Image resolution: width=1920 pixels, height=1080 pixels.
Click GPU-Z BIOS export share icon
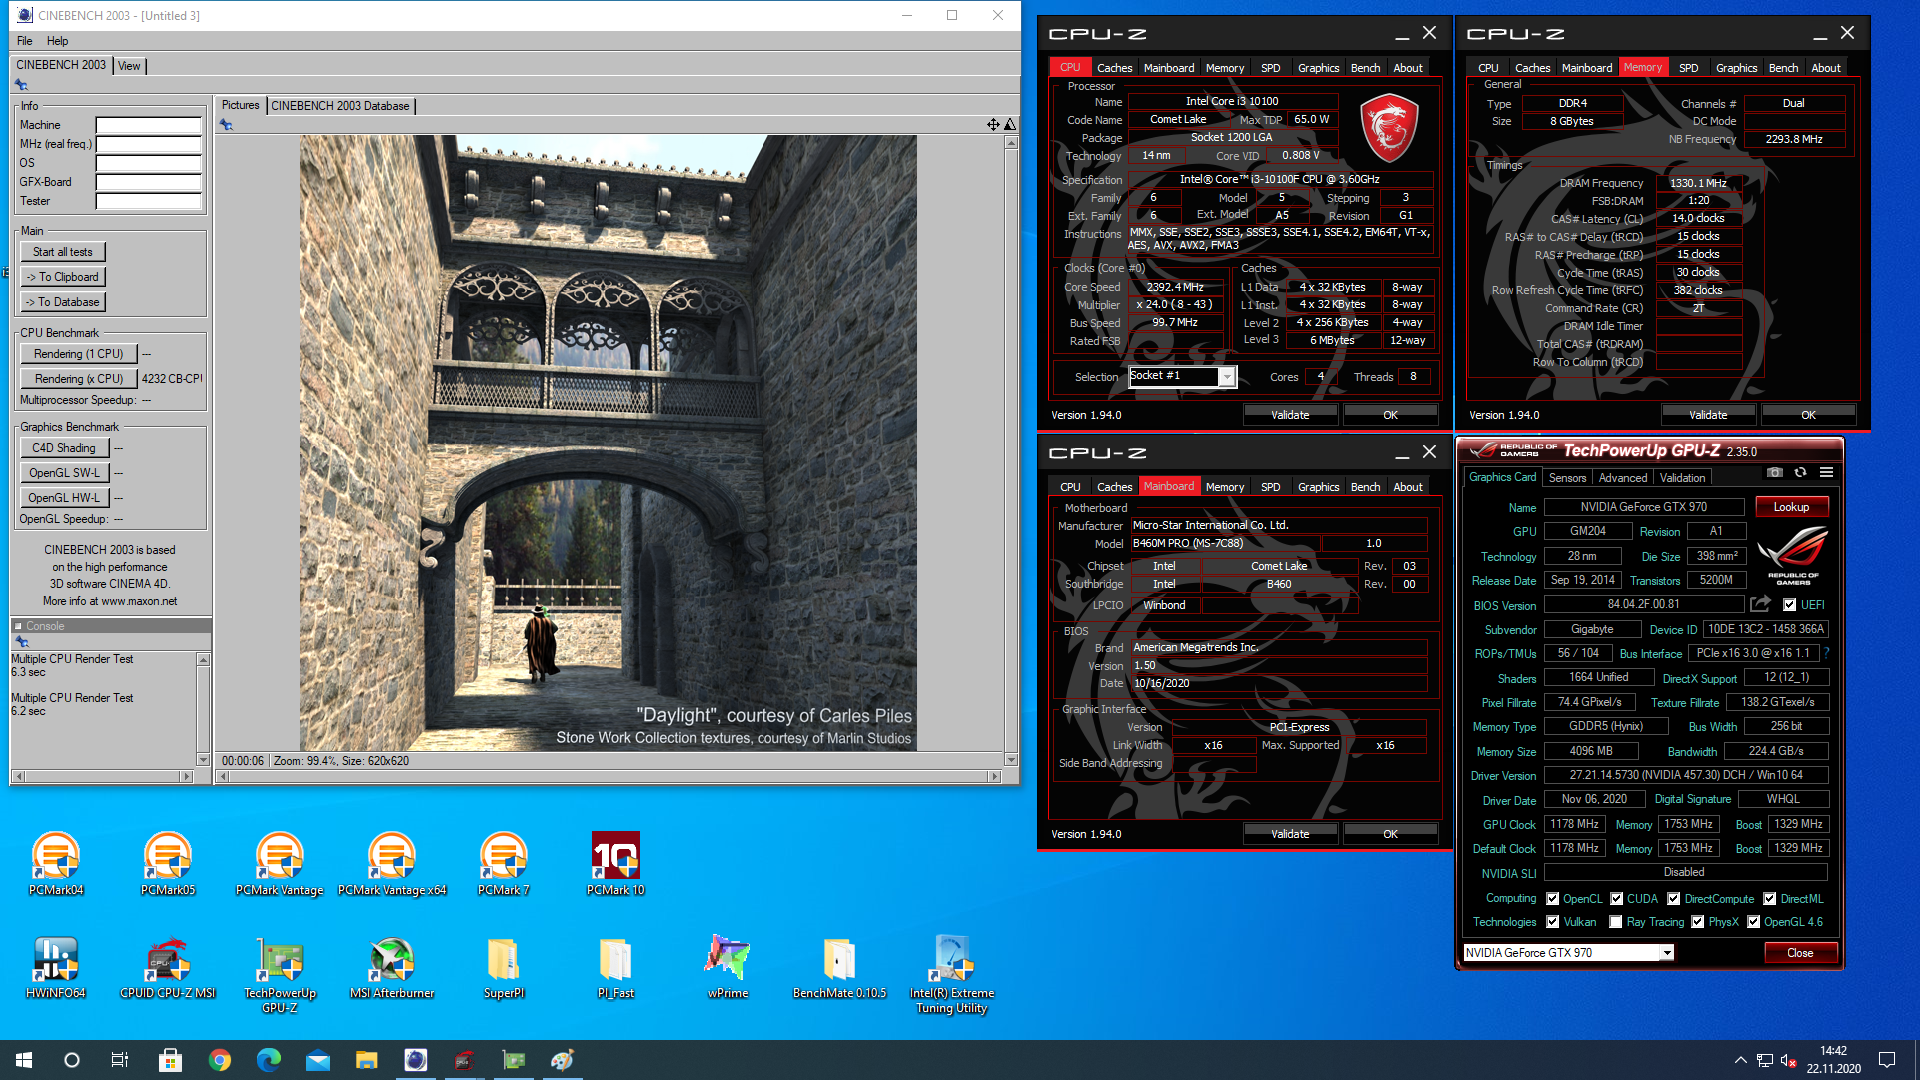[x=1761, y=604]
